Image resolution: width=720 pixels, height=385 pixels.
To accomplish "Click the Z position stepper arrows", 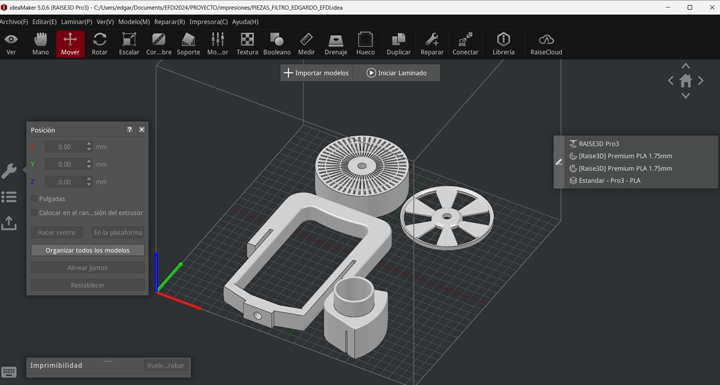I will pos(89,181).
